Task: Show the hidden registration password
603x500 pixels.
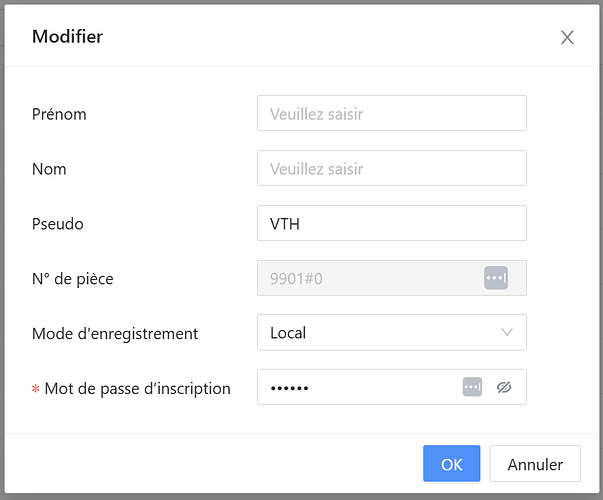Action: pos(504,387)
